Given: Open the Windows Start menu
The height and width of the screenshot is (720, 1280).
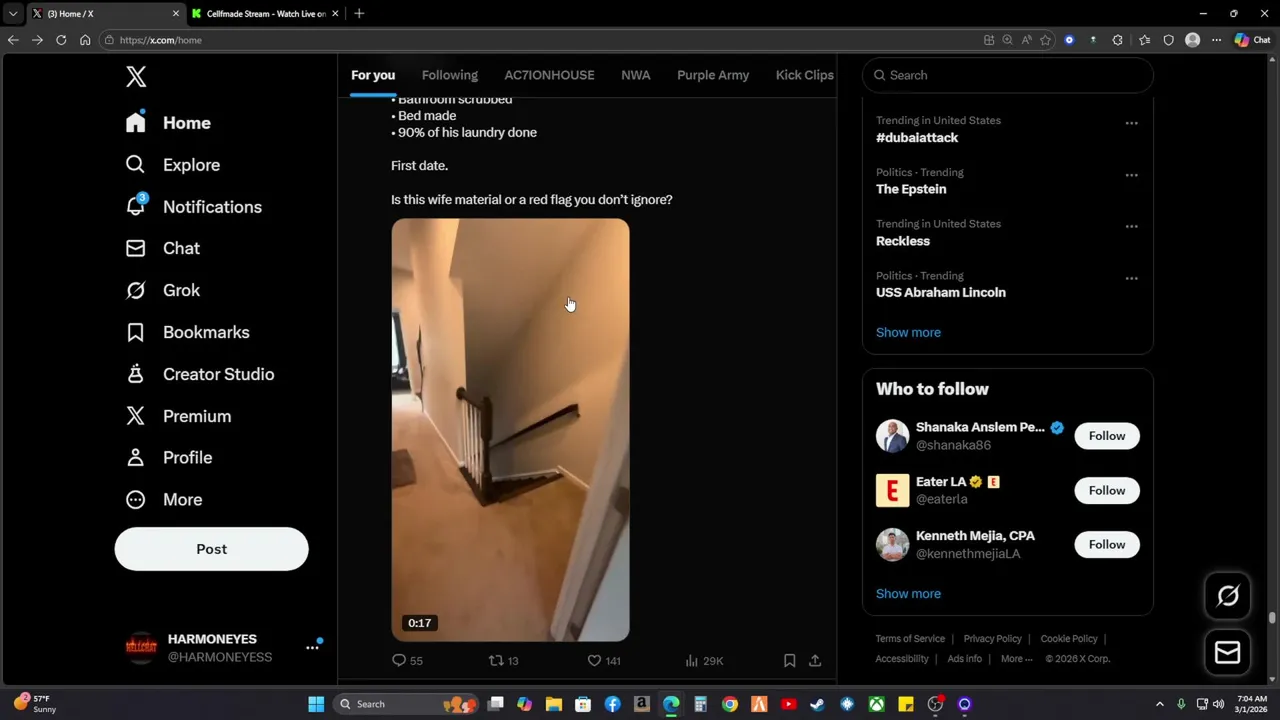Looking at the screenshot, I should (x=316, y=704).
